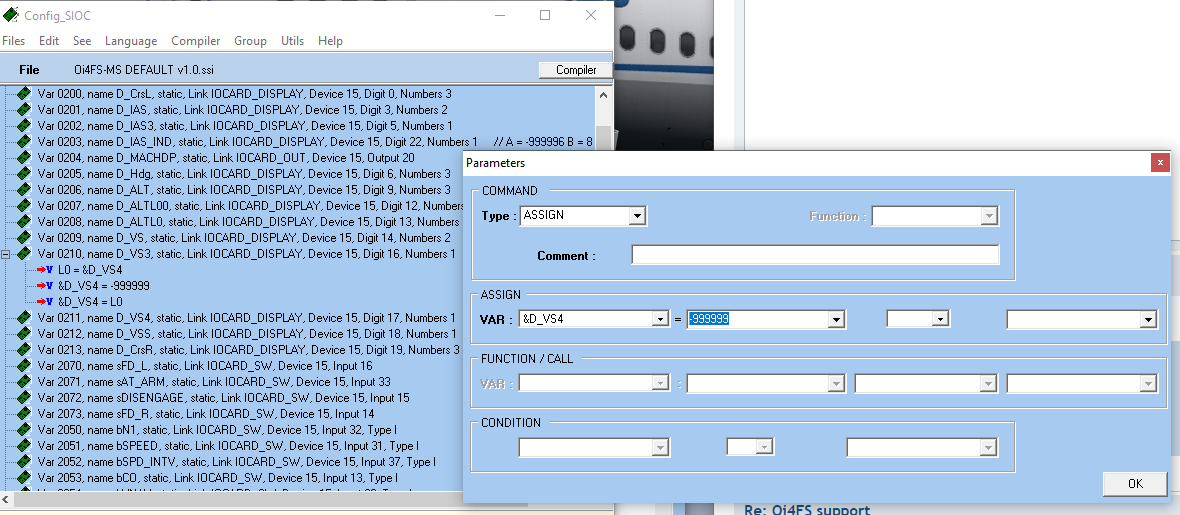Click the vertical scrollbar up arrow
Viewport: 1180px width, 515px height.
tap(603, 94)
